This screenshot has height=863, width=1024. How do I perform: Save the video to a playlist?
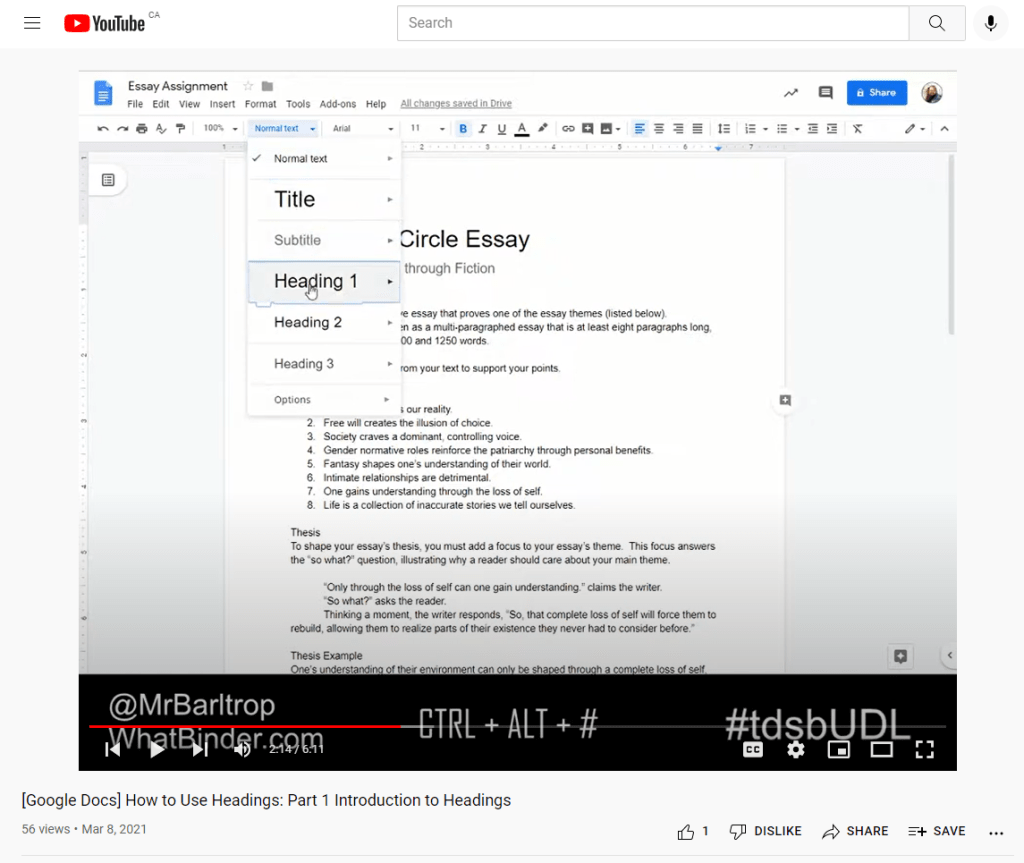[937, 831]
